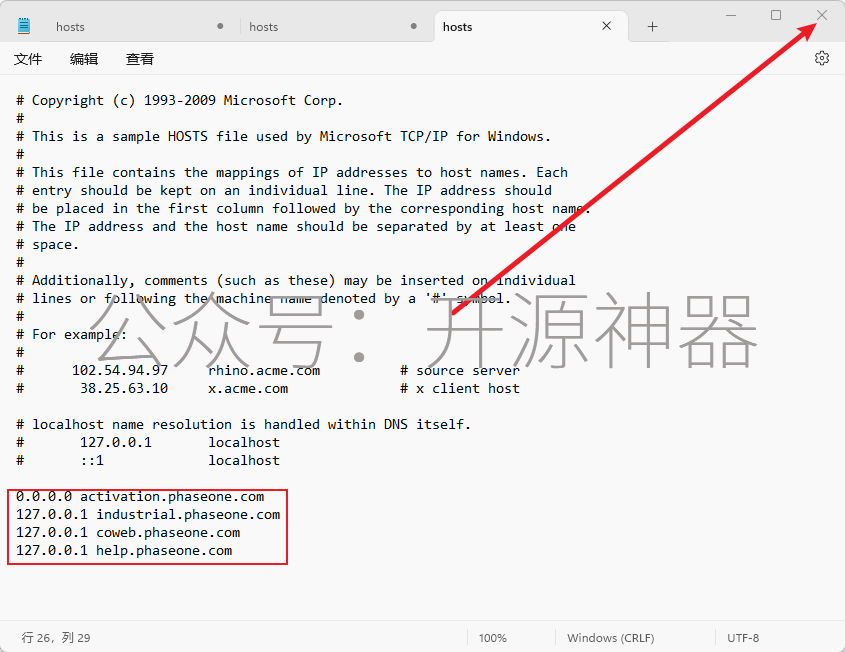This screenshot has width=845, height=652.
Task: Click the line "127.0.0.1 coweb.phaseone.com"
Action: (128, 532)
